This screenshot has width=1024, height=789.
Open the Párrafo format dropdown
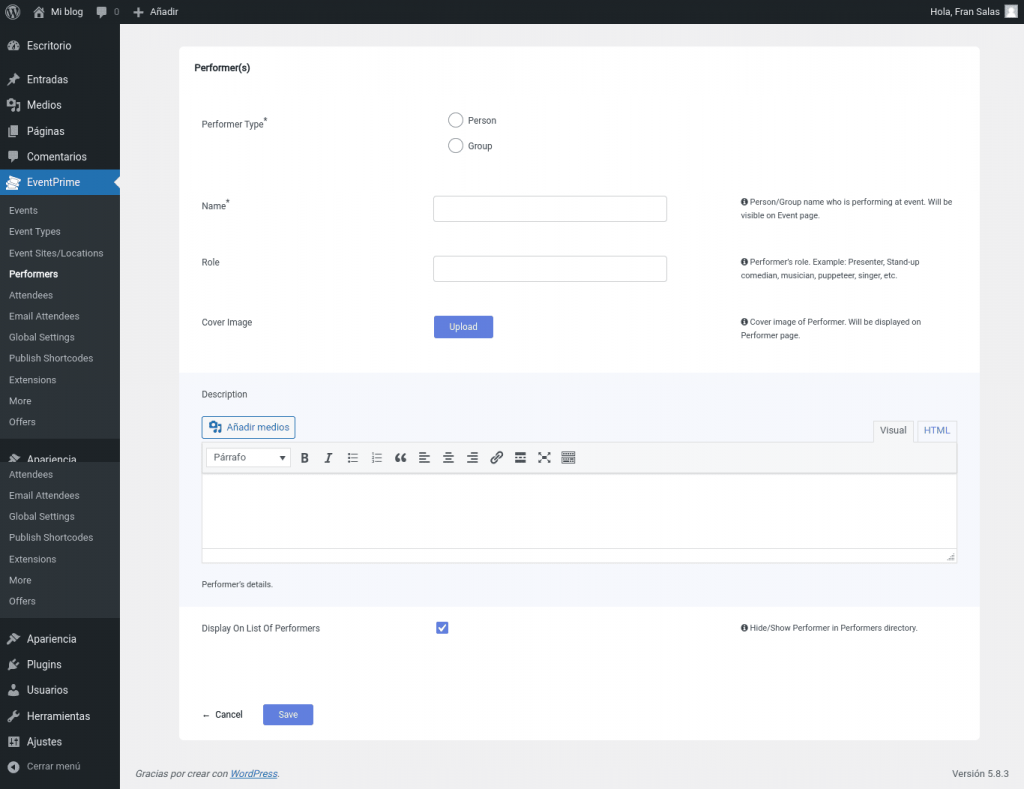pos(248,458)
